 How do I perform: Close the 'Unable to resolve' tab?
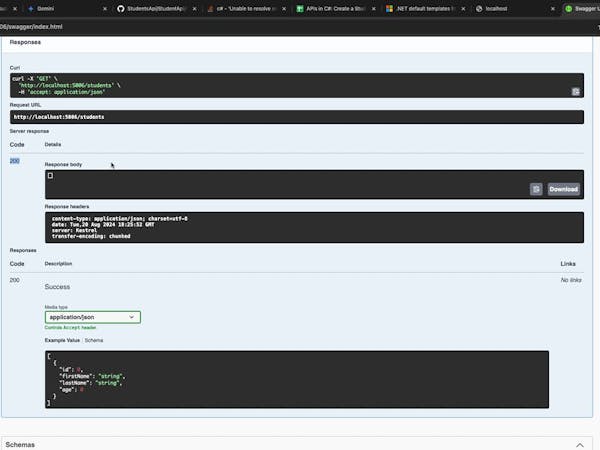coord(284,8)
